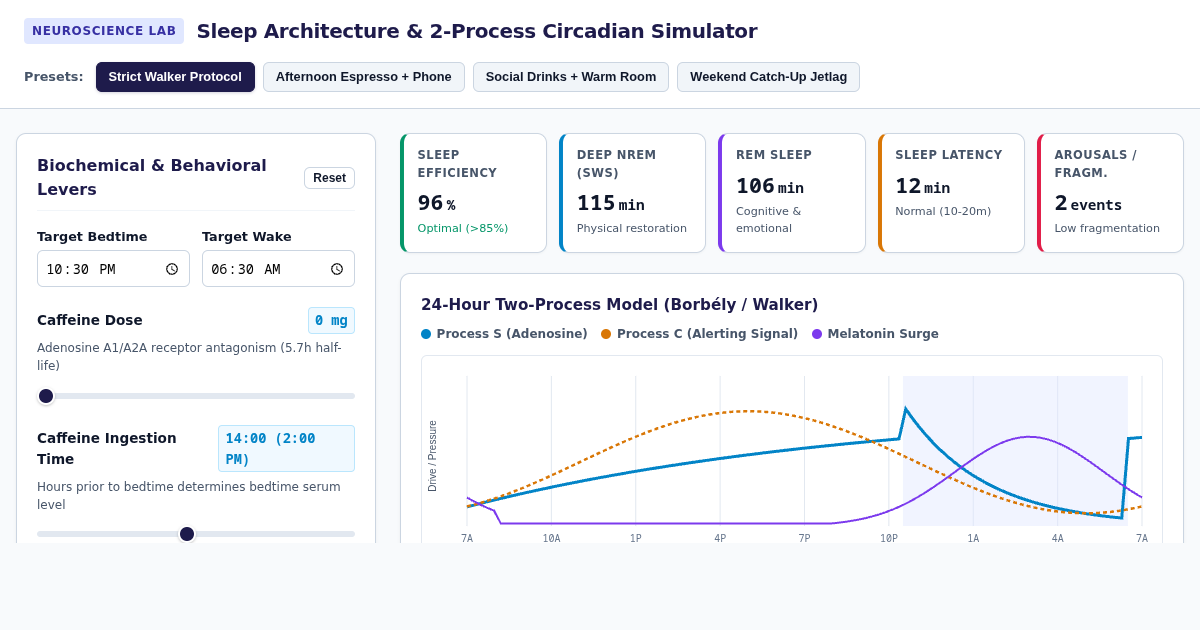Viewport: 1200px width, 630px height.
Task: Move the Caffeine Ingestion Time slider thumb
Action: click(187, 534)
